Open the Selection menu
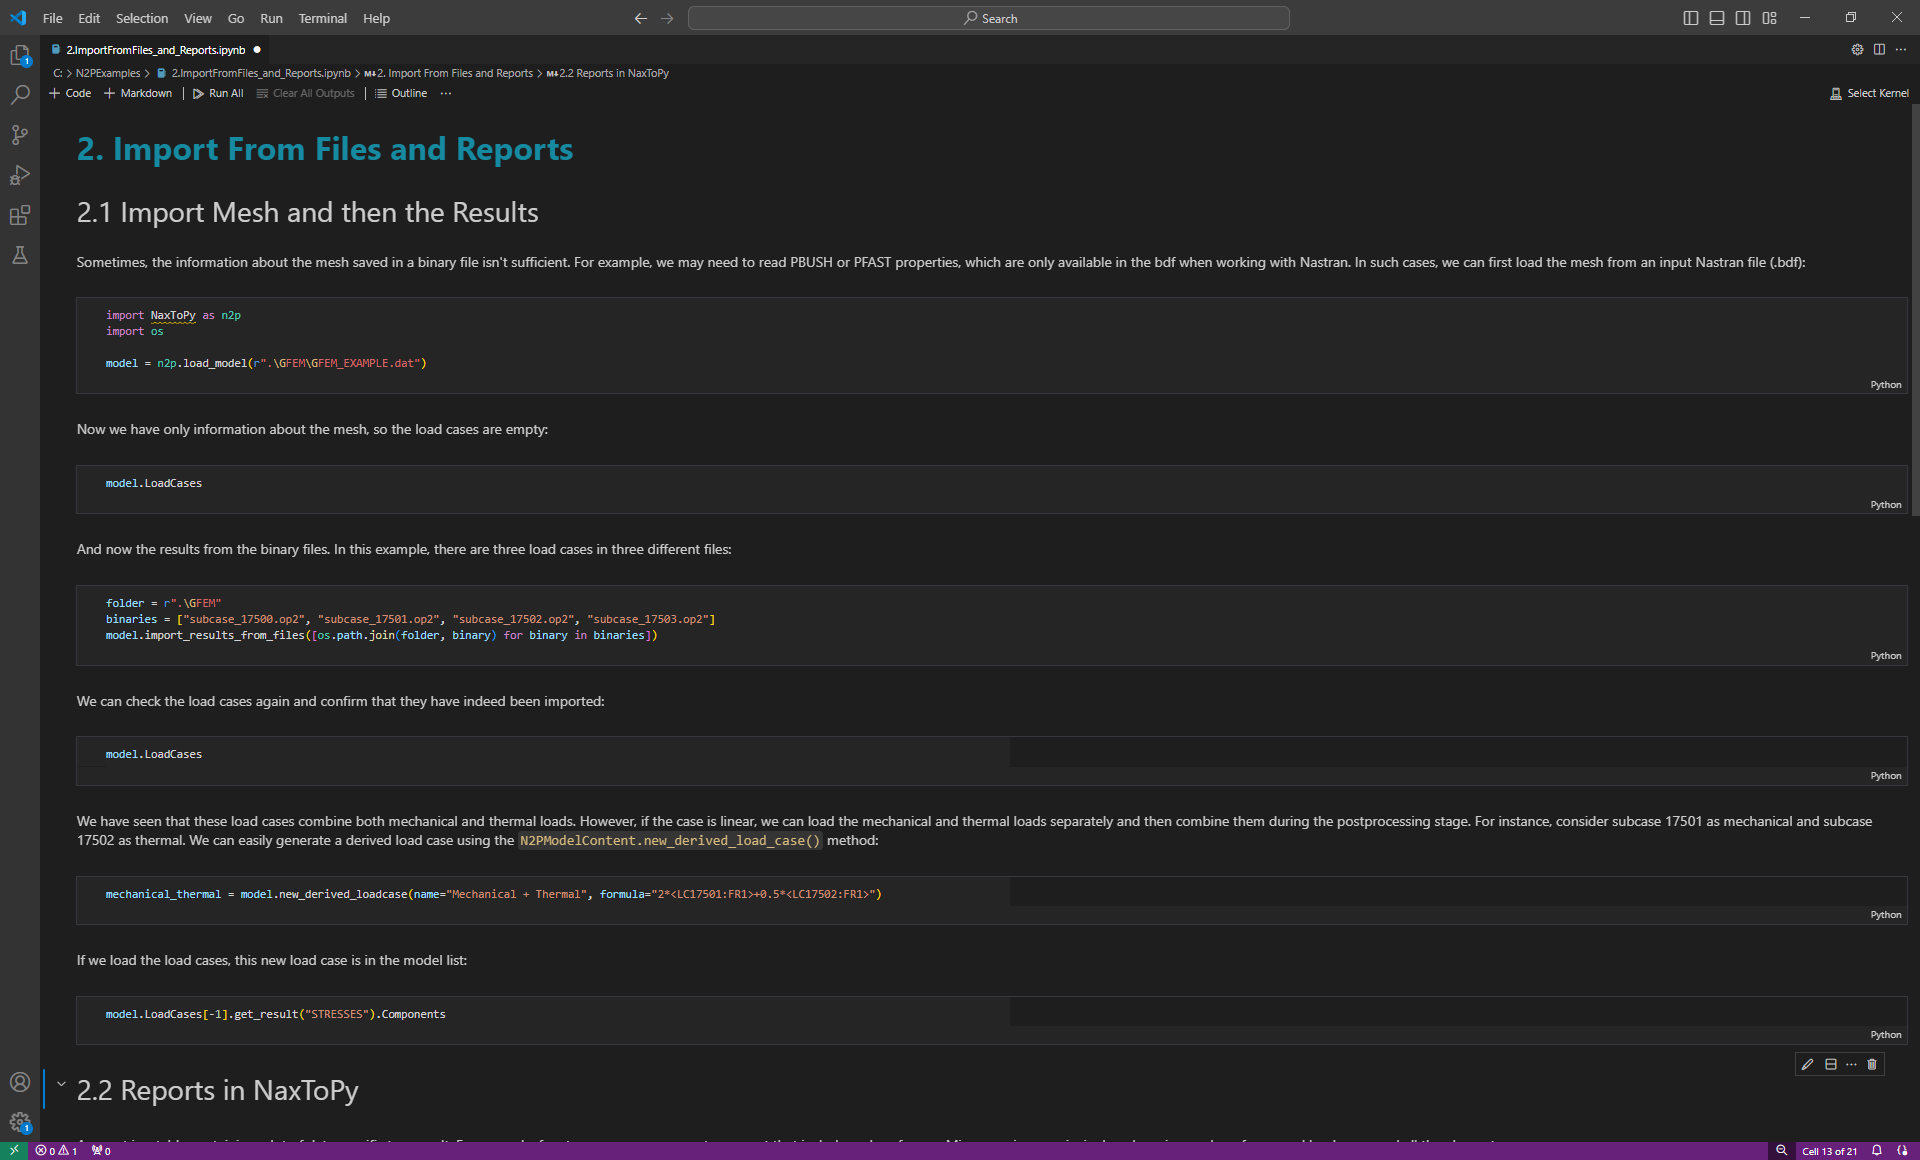 click(142, 18)
